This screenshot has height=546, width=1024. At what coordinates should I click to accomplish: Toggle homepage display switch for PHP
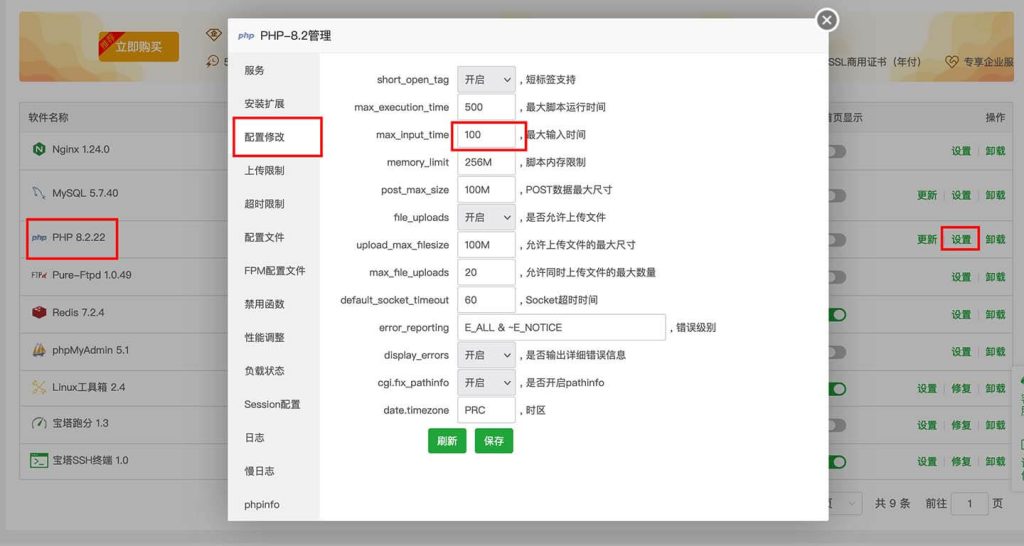click(837, 240)
